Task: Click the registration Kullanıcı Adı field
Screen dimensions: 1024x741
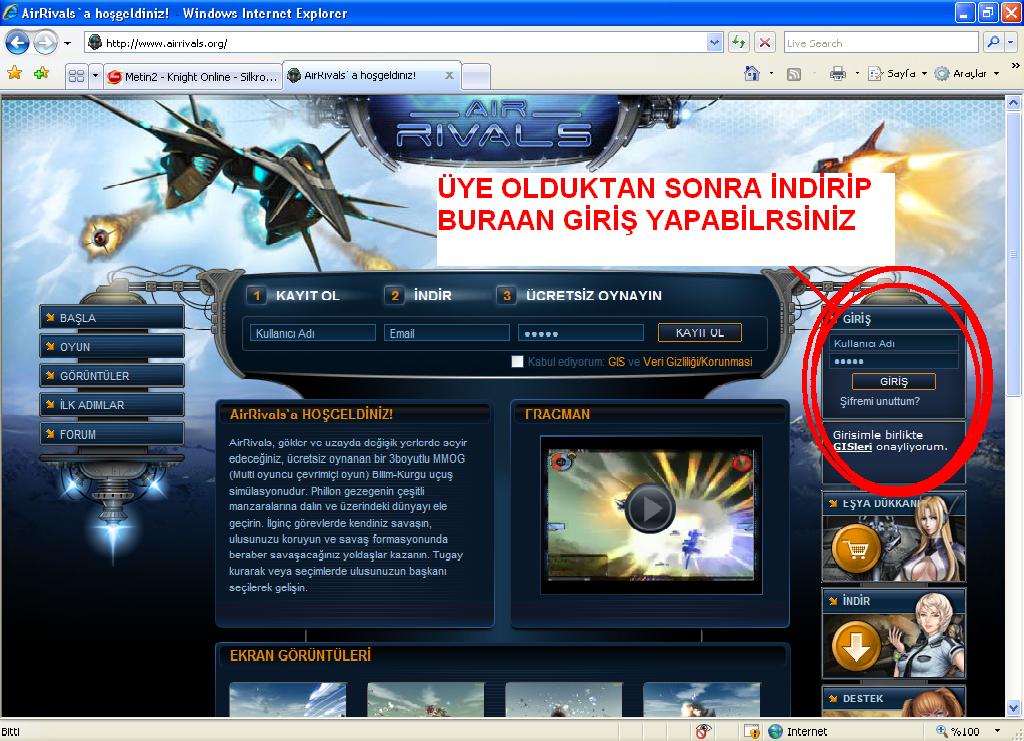Action: (312, 333)
